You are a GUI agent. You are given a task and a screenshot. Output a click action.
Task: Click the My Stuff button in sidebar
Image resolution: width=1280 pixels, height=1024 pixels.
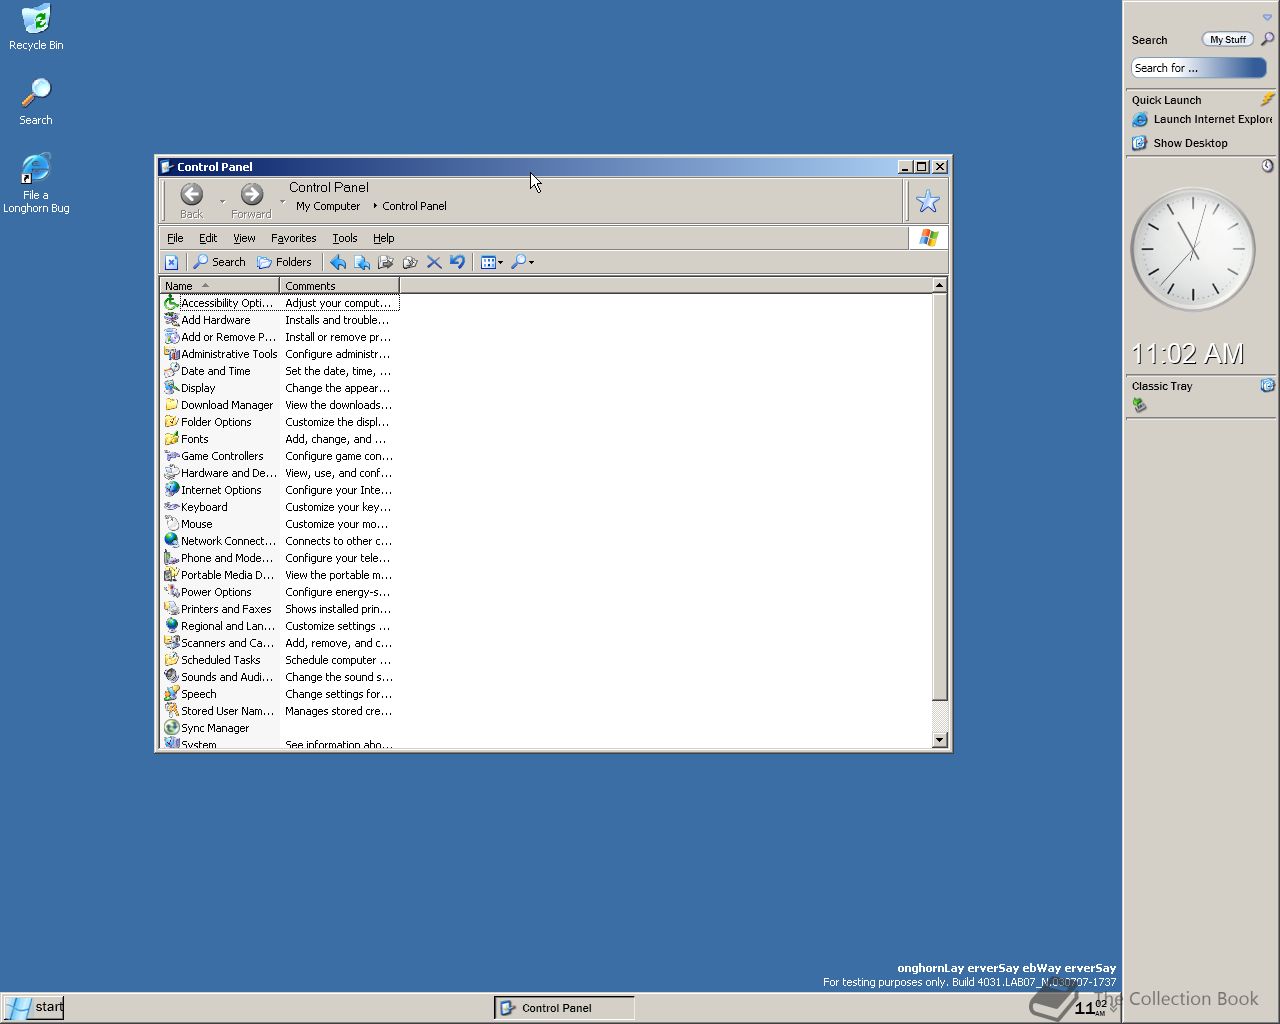coord(1228,39)
